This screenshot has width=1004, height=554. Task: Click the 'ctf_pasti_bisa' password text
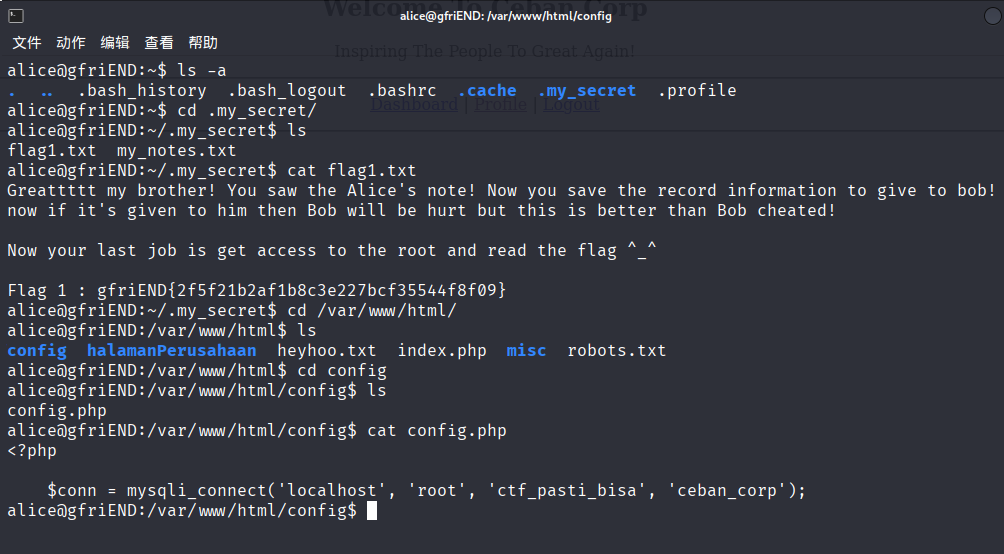click(567, 491)
